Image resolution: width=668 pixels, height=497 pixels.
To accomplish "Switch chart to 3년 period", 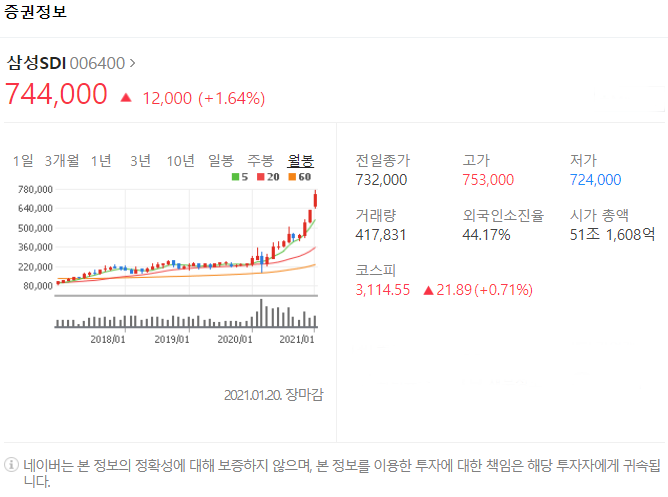I will coord(141,161).
